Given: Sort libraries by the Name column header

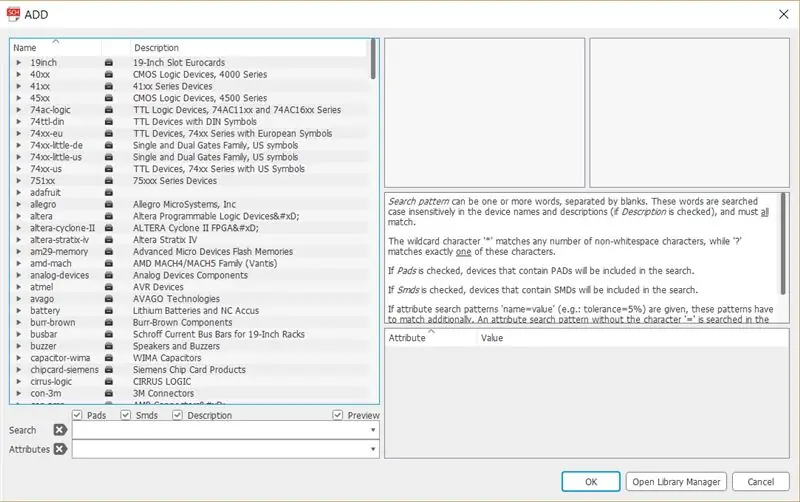Looking at the screenshot, I should [x=56, y=47].
